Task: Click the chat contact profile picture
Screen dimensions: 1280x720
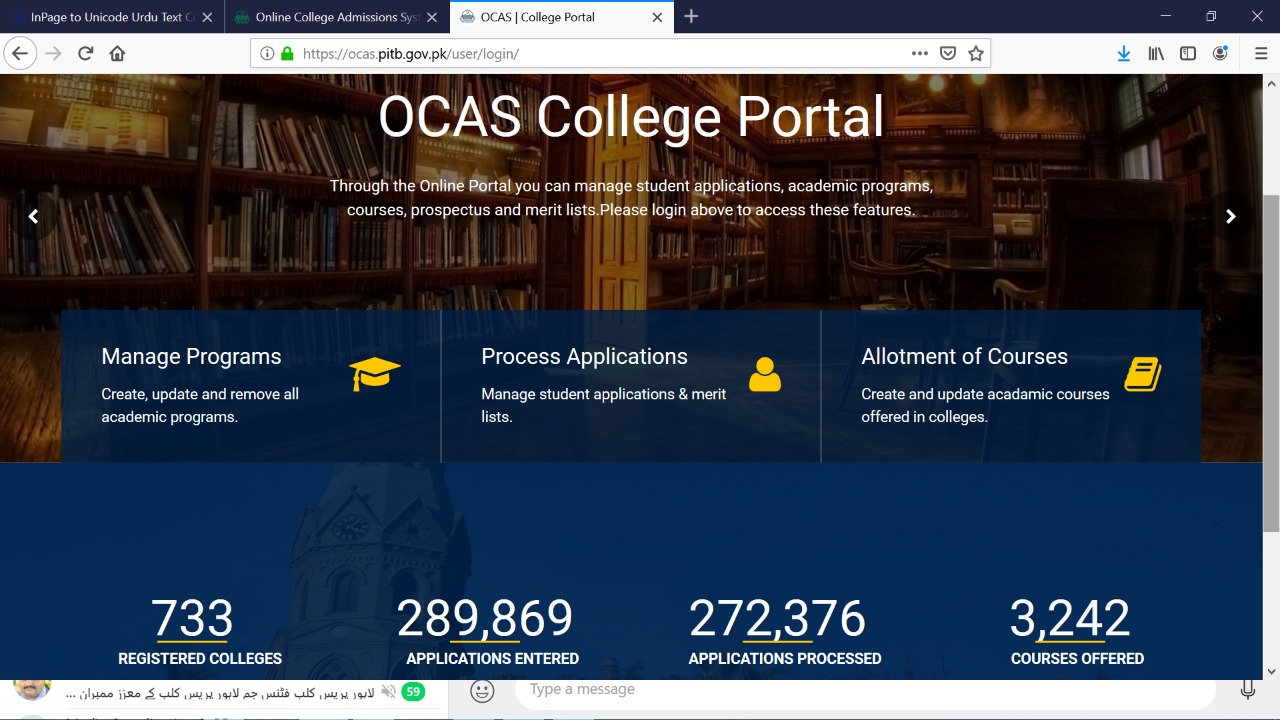Action: point(33,689)
